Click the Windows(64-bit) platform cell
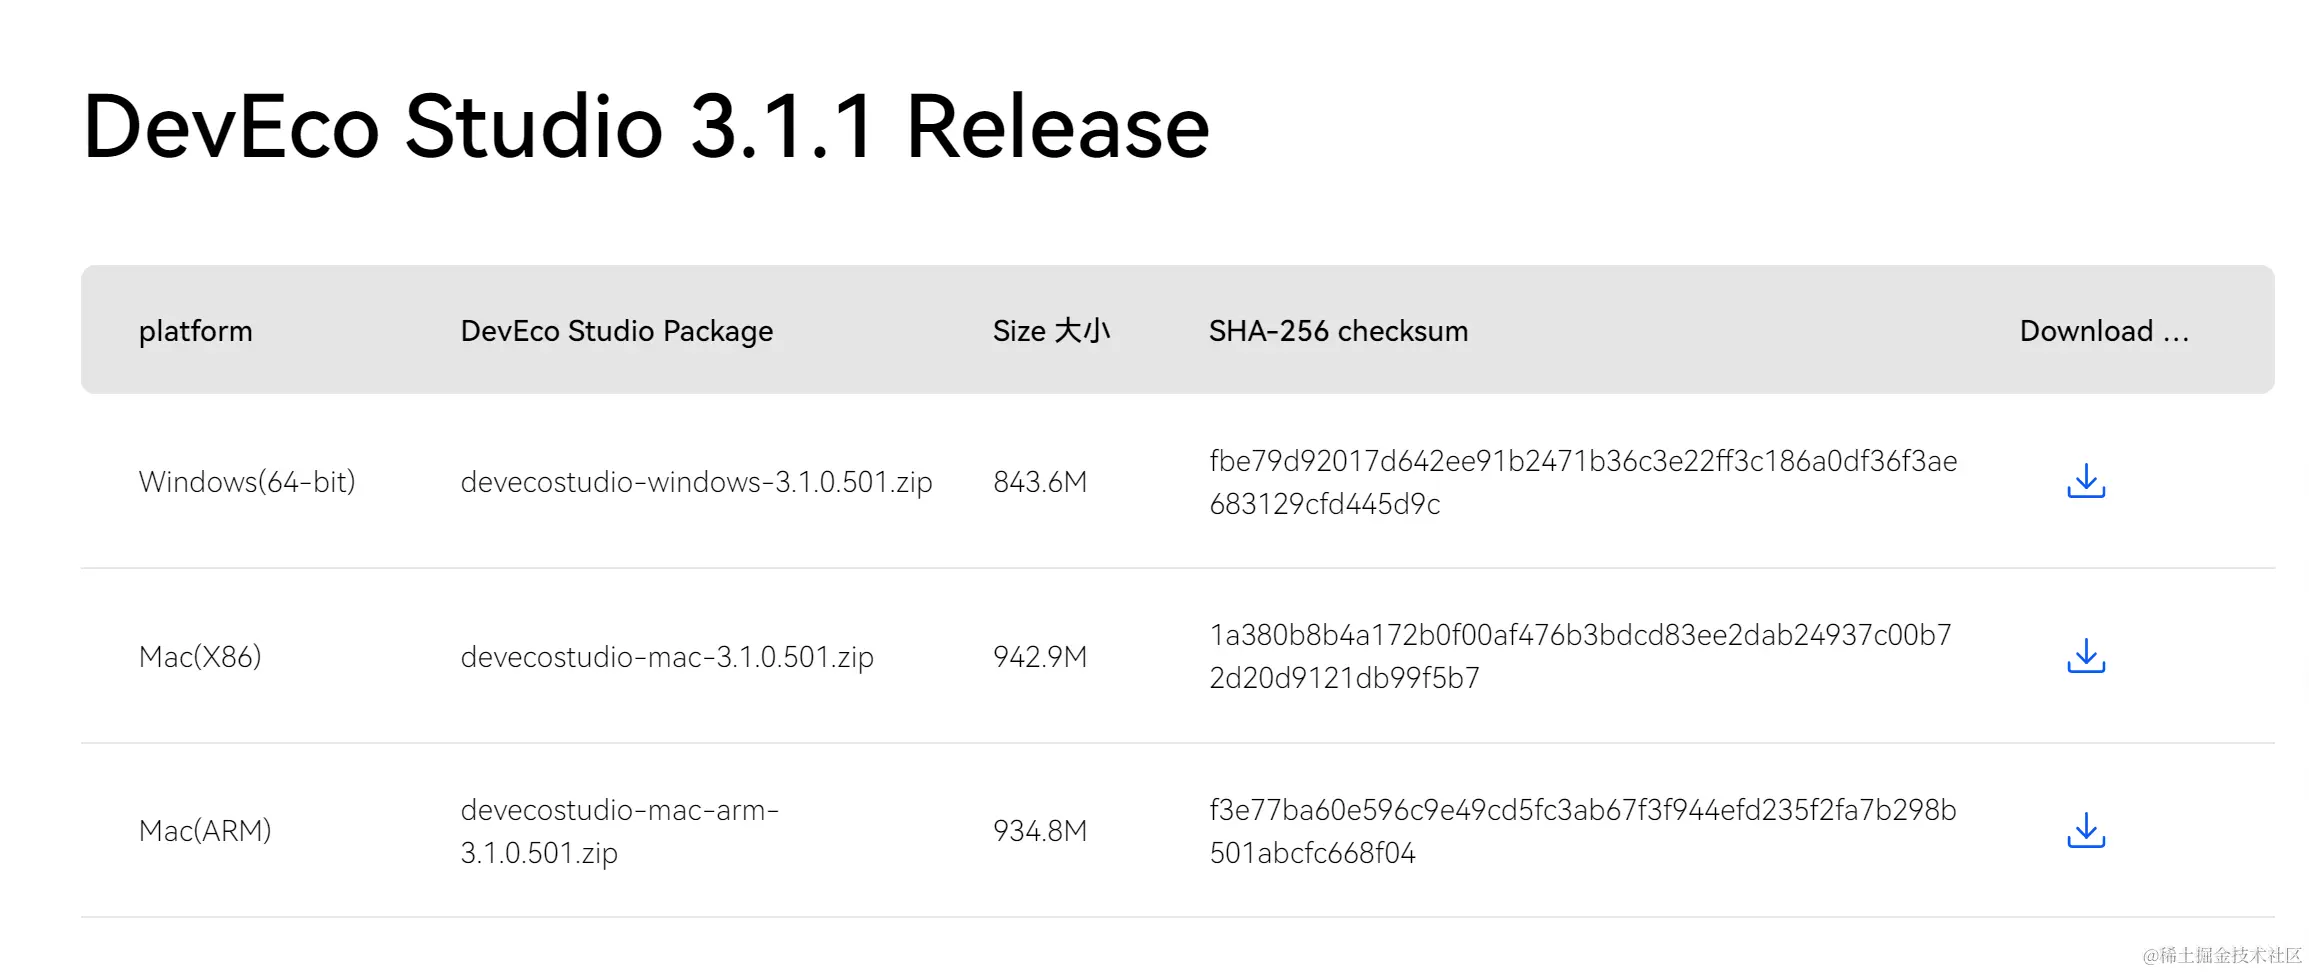This screenshot has width=2309, height=972. coord(247,482)
